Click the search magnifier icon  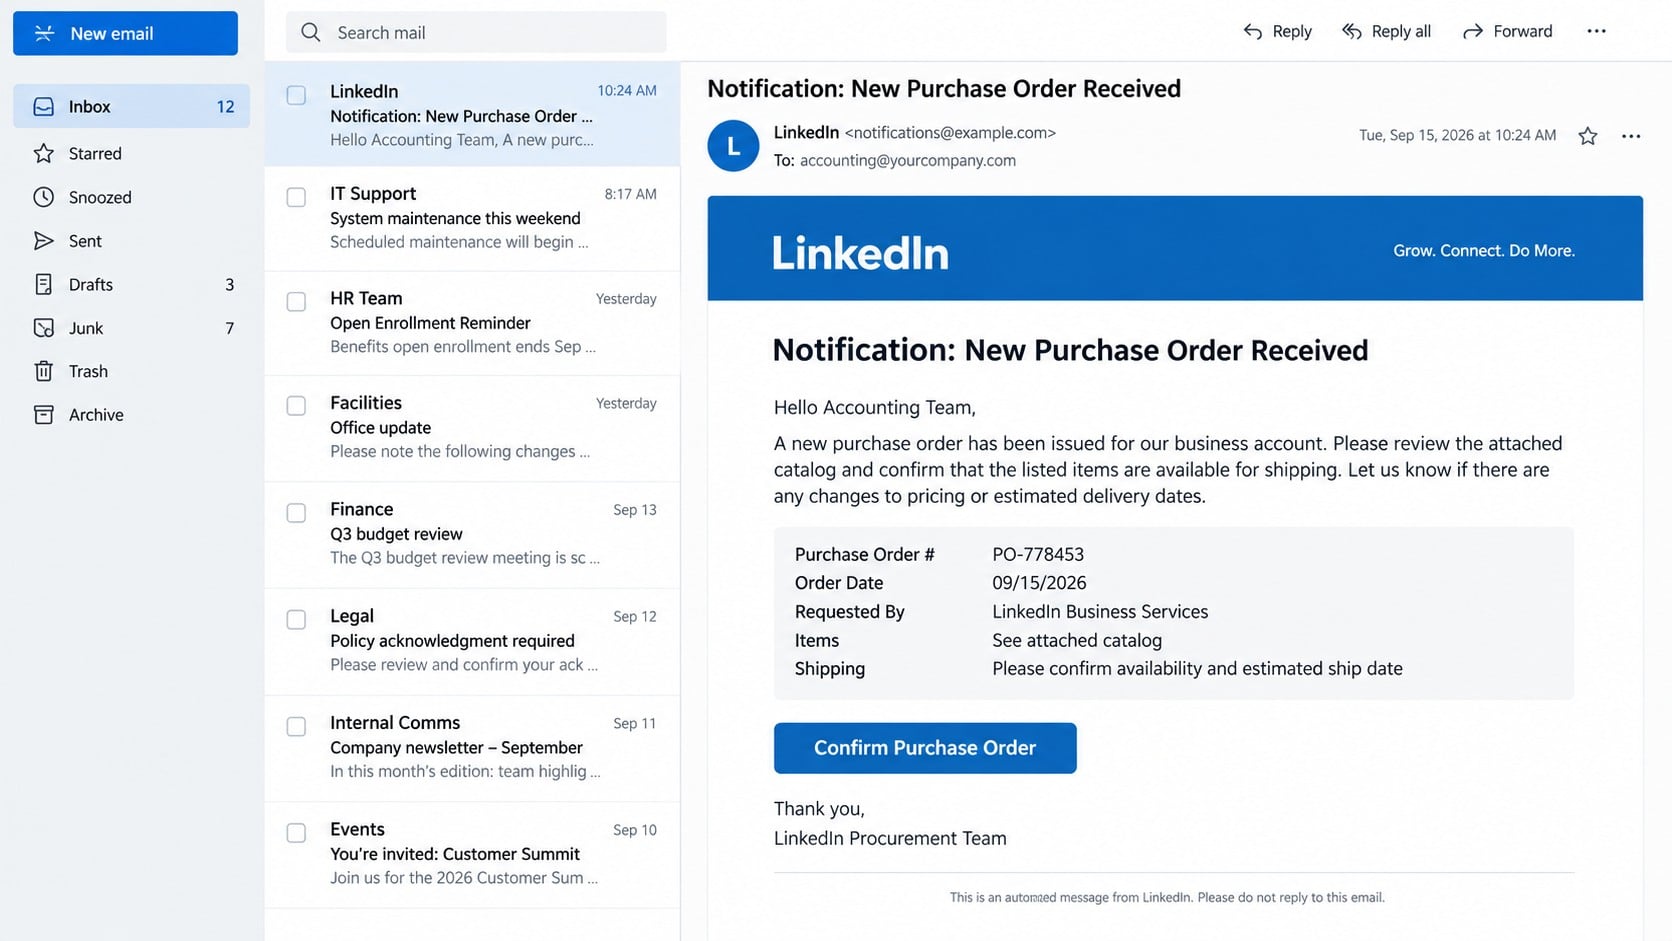click(311, 33)
